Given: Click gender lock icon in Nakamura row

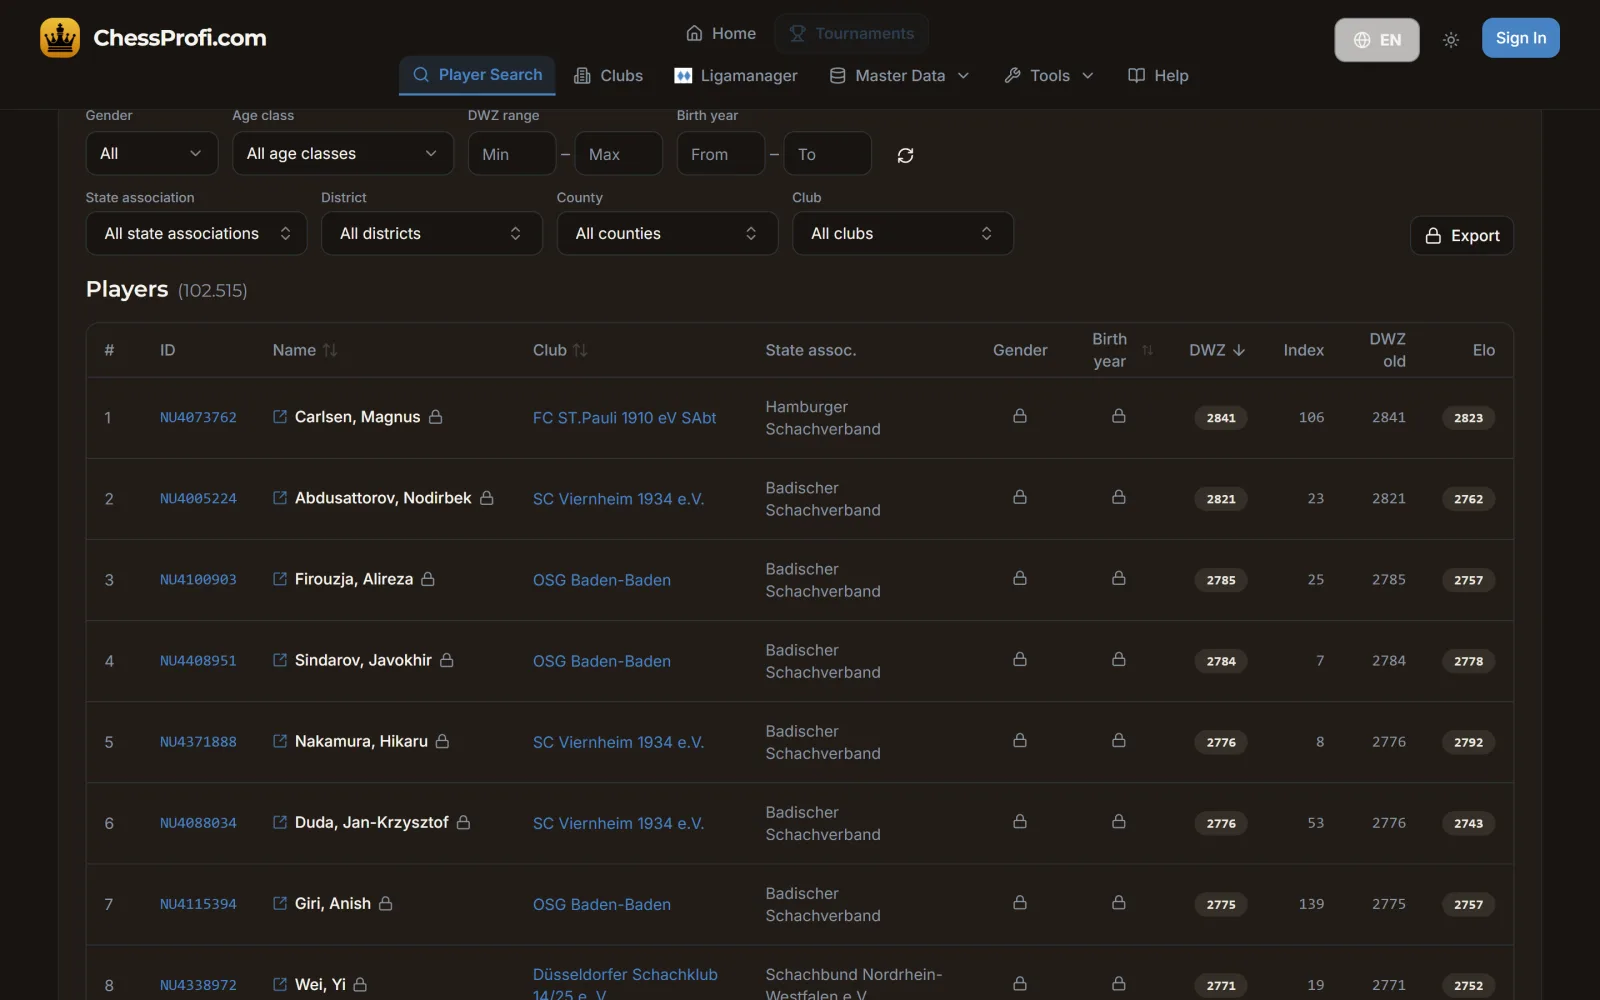Looking at the screenshot, I should [1020, 740].
